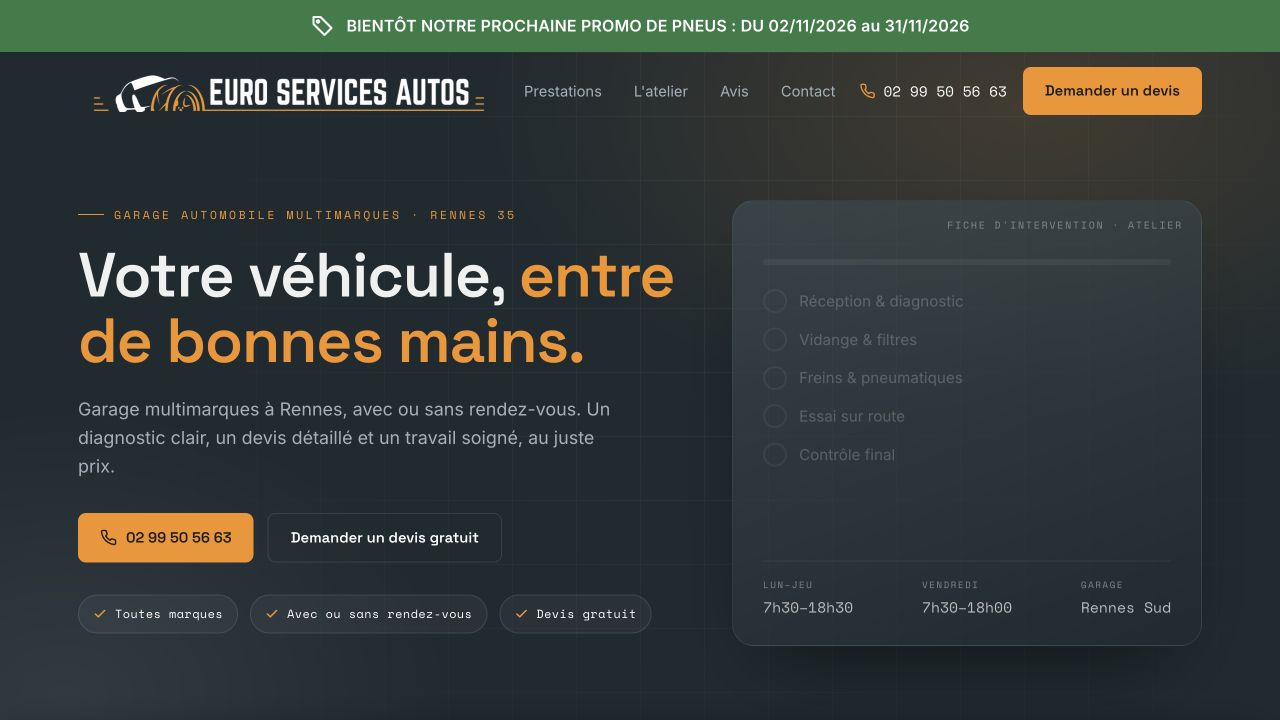1280x720 pixels.
Task: Click the Avec ou sans rendez-vous badge text
Action: click(x=379, y=614)
